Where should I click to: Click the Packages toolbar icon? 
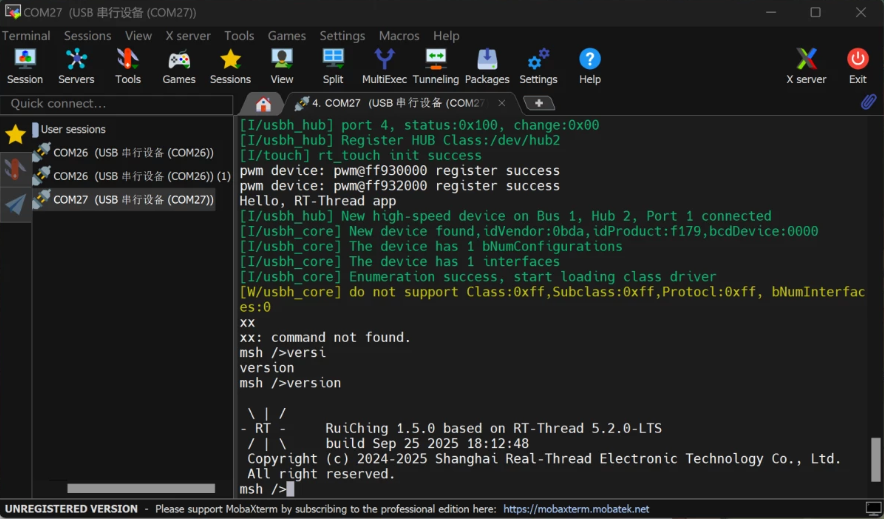point(487,66)
